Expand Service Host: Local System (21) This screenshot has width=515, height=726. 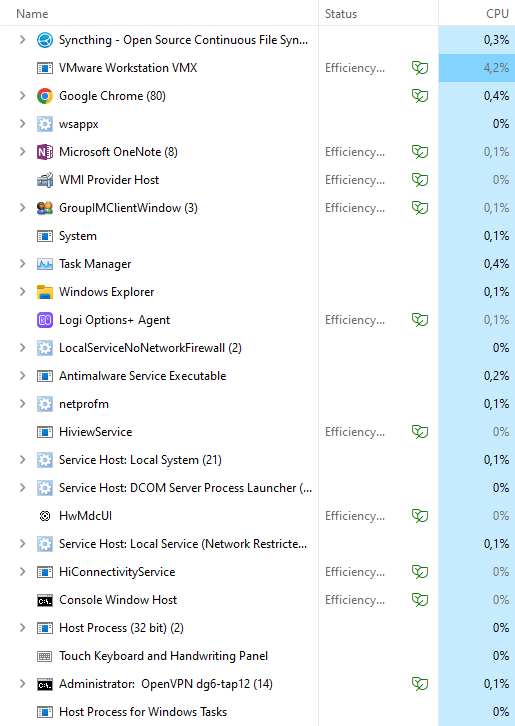pyautogui.click(x=22, y=460)
